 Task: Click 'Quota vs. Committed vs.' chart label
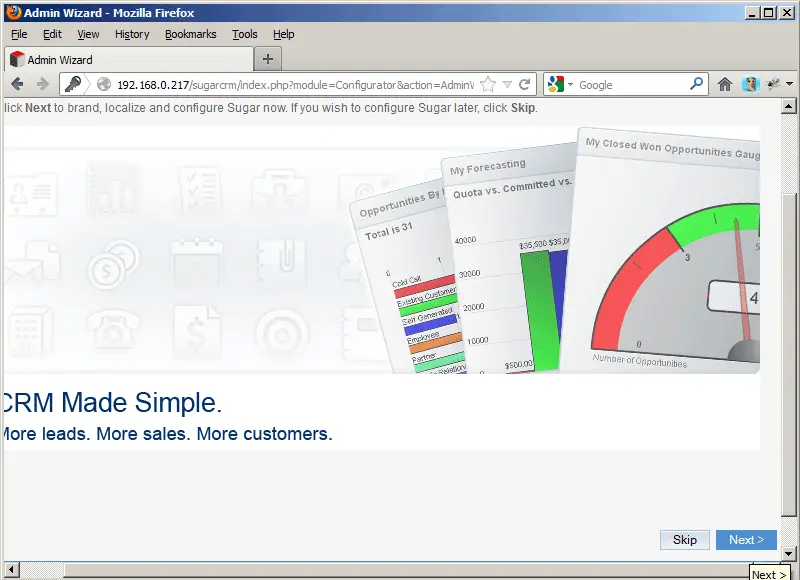[512, 187]
